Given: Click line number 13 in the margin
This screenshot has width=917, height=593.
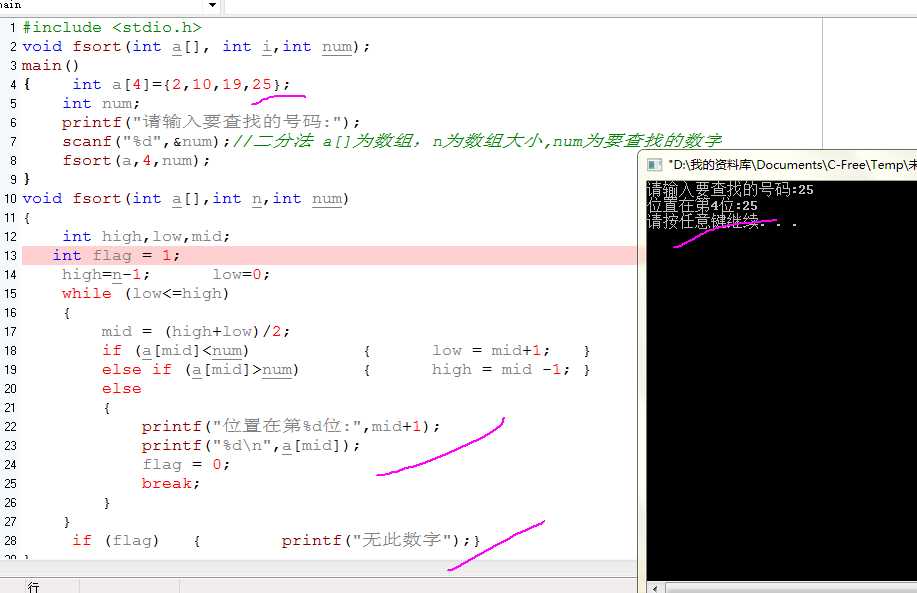Looking at the screenshot, I should (x=11, y=256).
